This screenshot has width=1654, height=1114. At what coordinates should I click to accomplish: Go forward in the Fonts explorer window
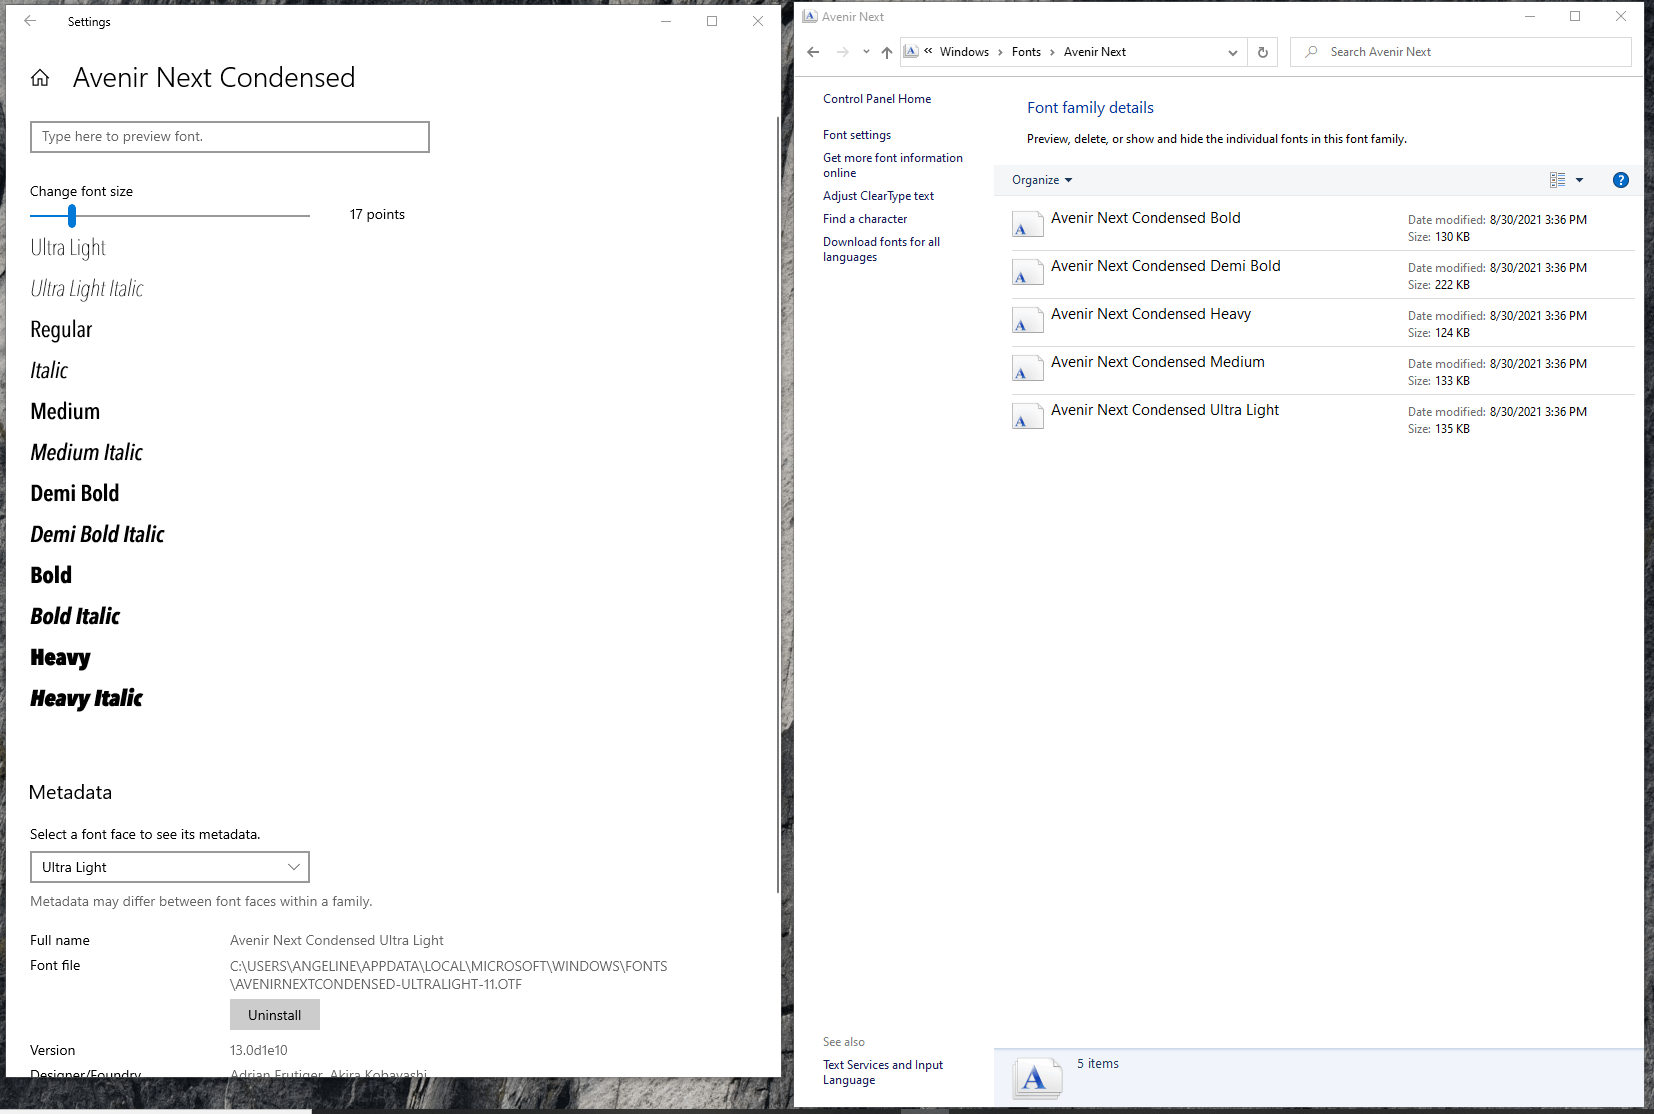tap(843, 52)
